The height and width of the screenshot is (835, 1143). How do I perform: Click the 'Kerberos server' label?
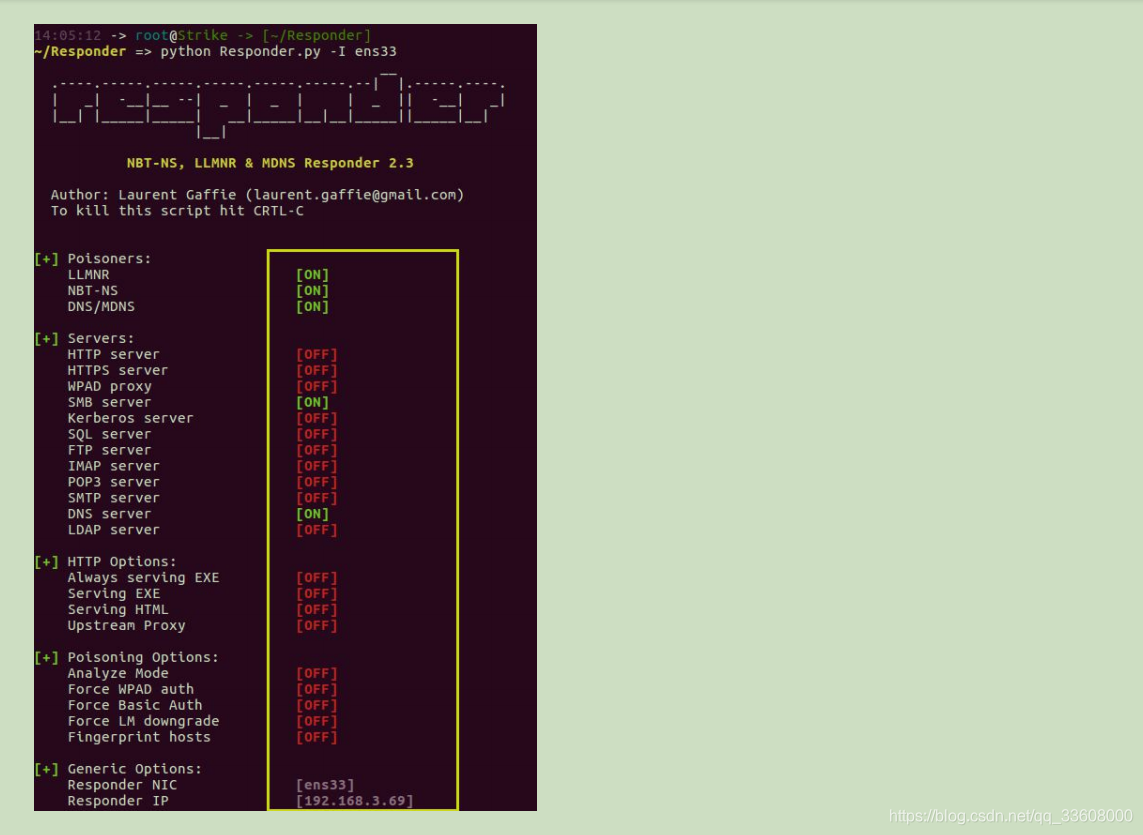pyautogui.click(x=130, y=419)
